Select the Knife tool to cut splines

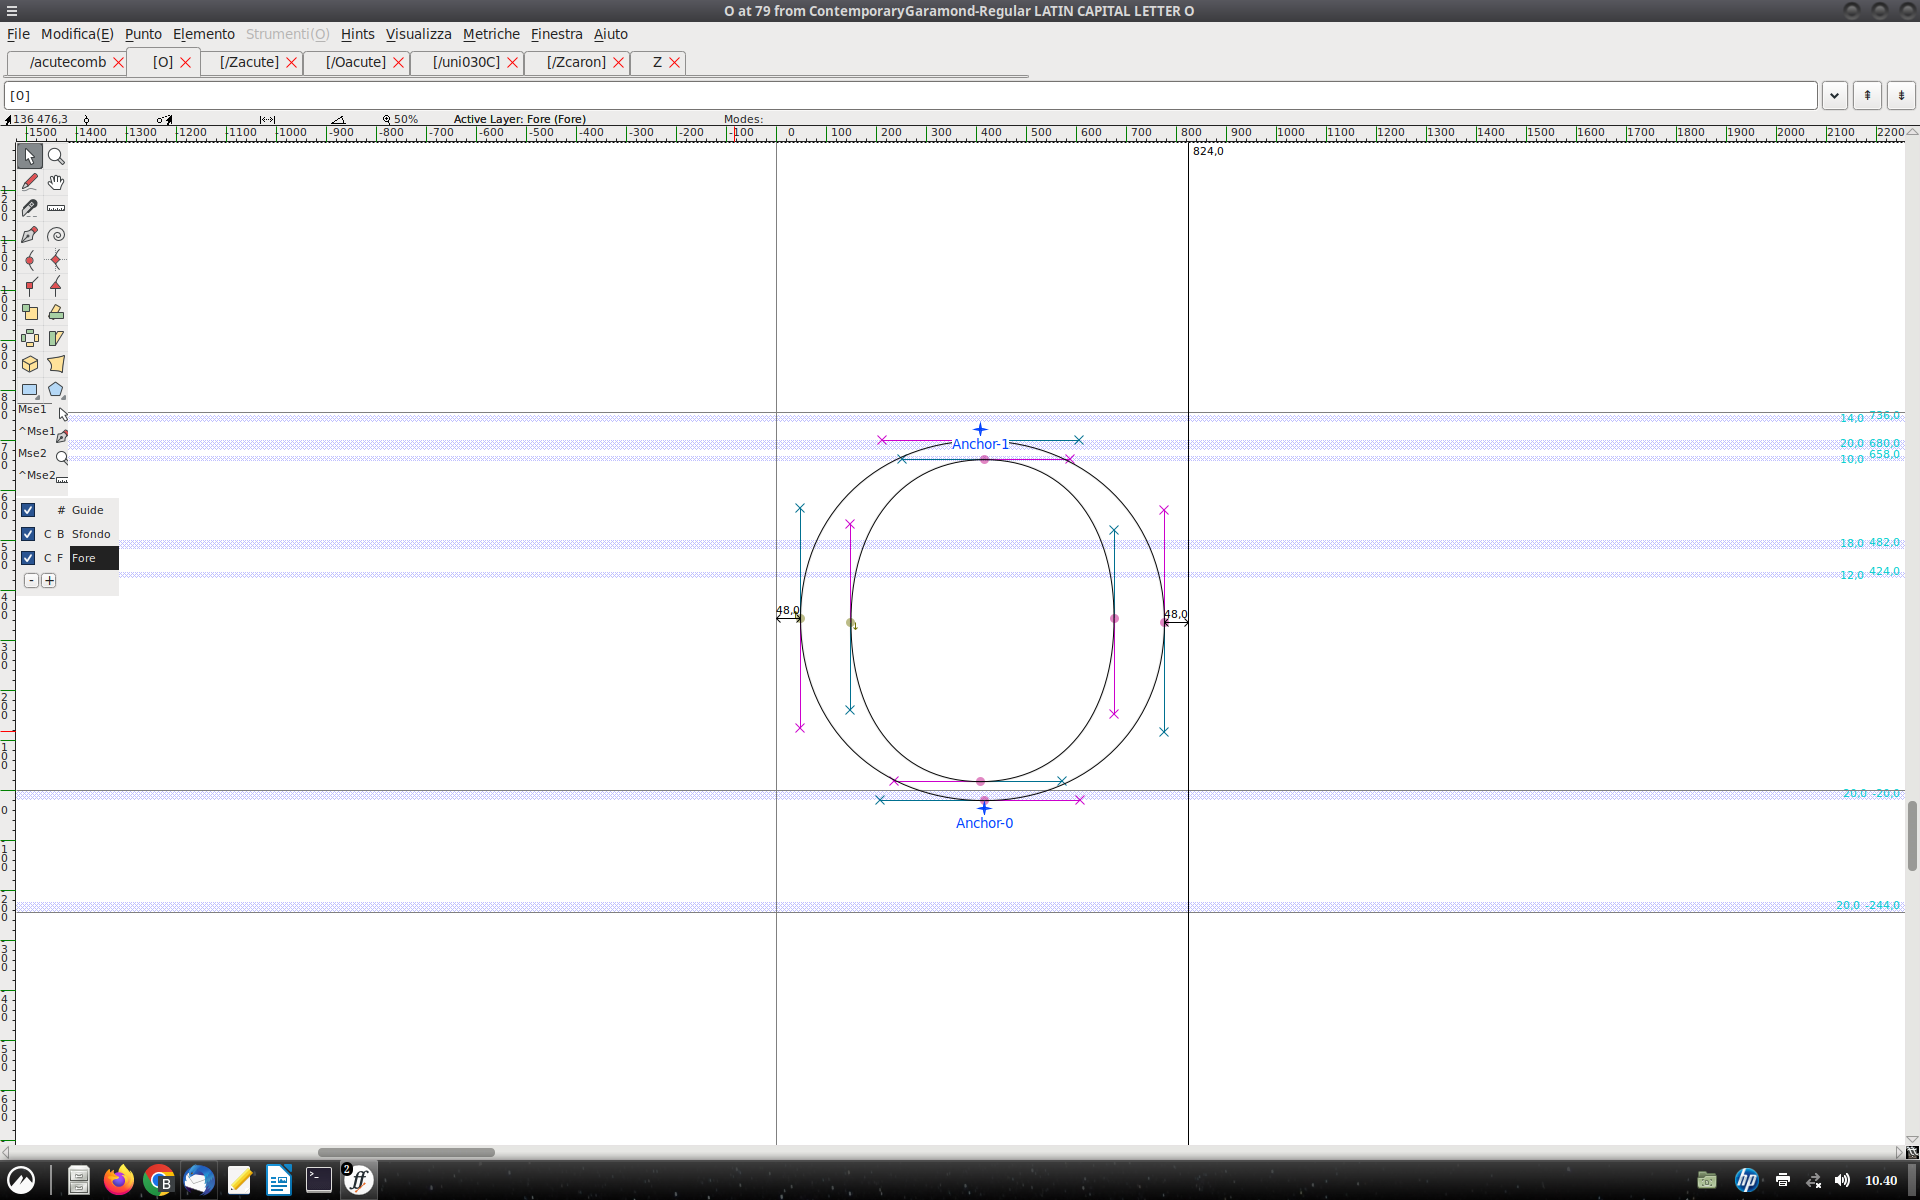pos(29,208)
